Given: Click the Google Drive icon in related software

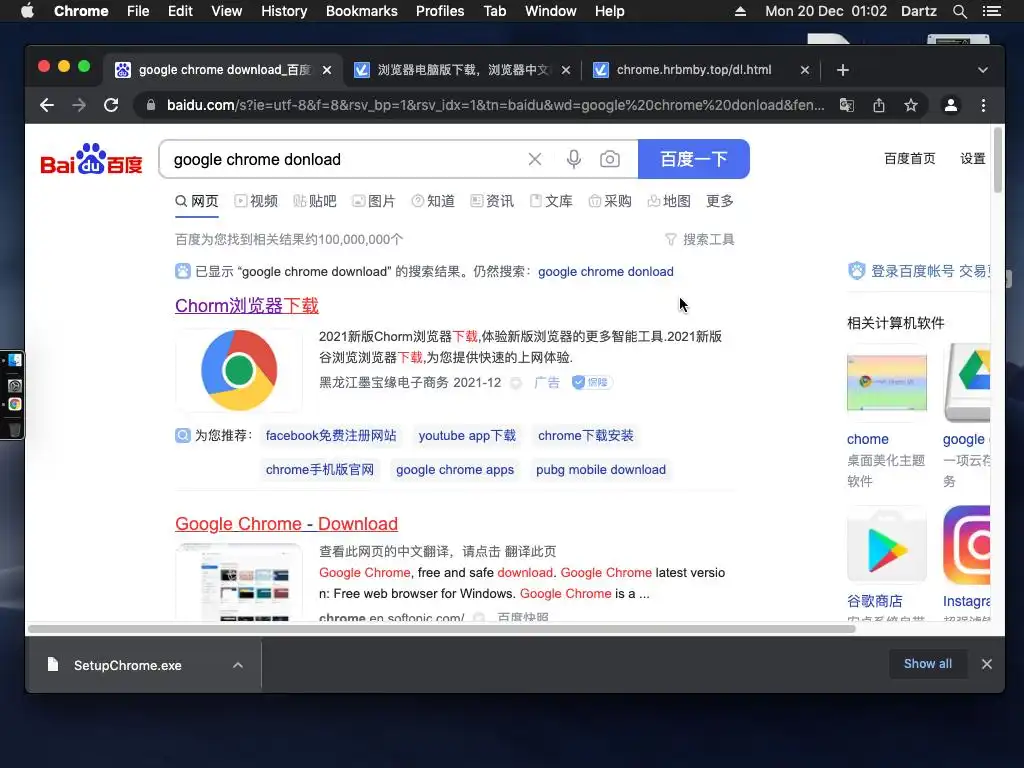Looking at the screenshot, I should coord(968,382).
